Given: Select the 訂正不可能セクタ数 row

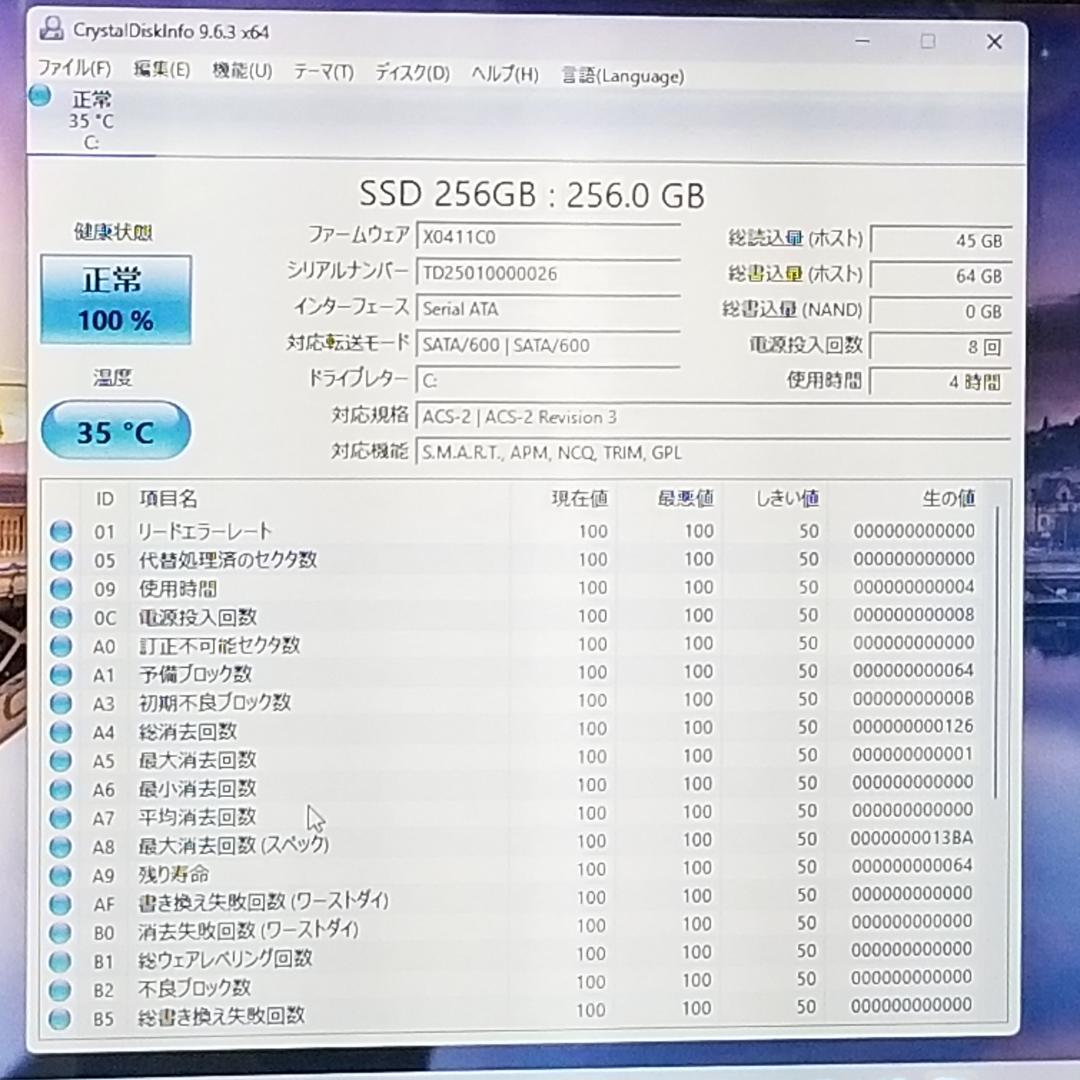Looking at the screenshot, I should click(513, 645).
